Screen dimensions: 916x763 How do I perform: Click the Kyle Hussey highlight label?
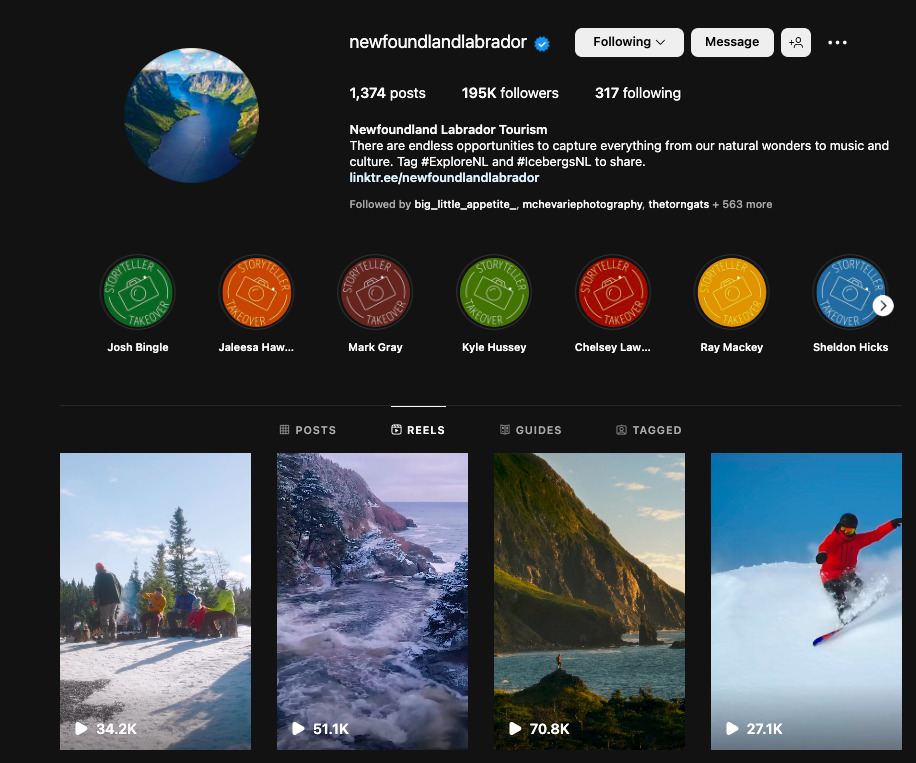coord(494,347)
